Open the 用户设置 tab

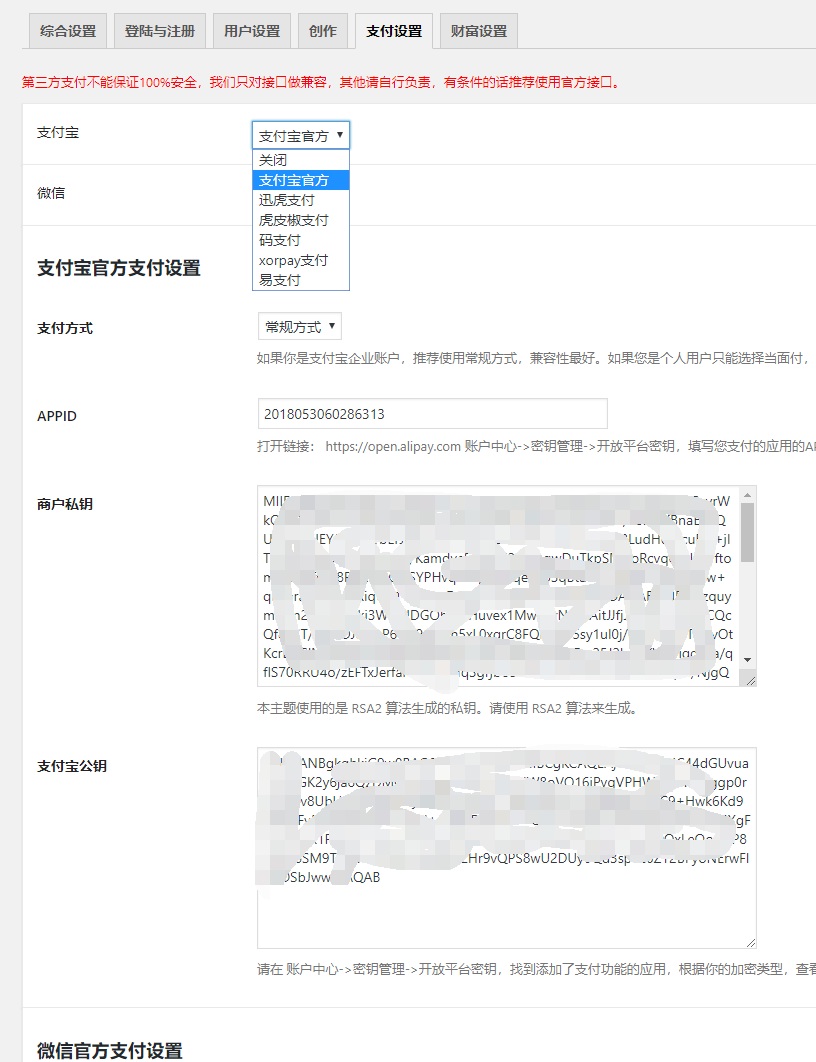pyautogui.click(x=252, y=31)
